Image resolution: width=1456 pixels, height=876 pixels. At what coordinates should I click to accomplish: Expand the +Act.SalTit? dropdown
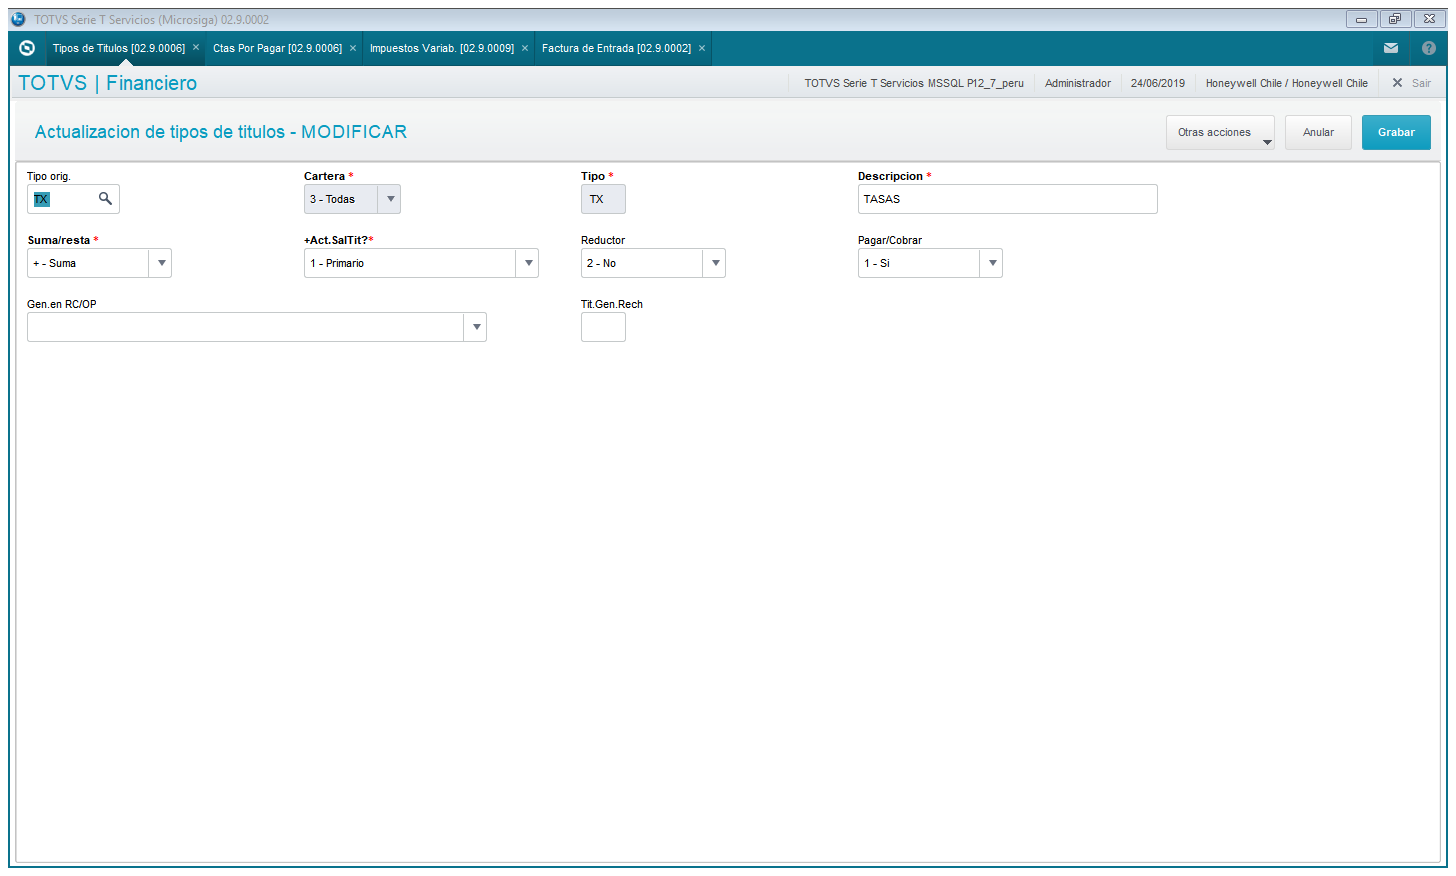[528, 263]
